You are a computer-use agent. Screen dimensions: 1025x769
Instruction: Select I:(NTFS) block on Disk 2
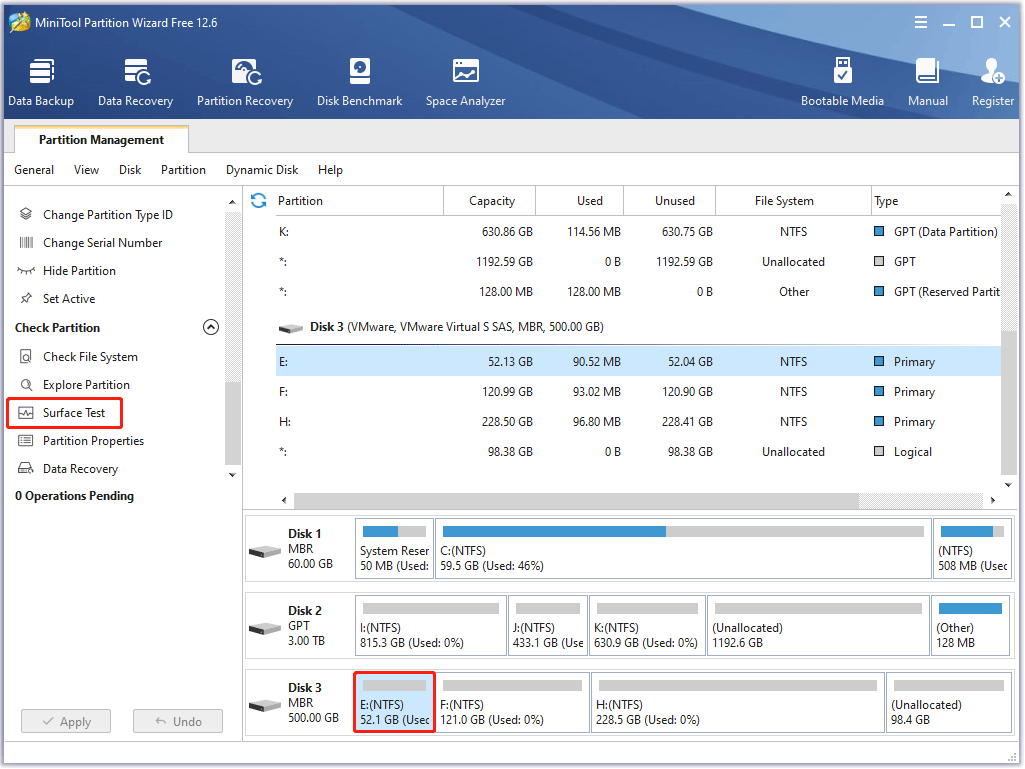click(431, 626)
